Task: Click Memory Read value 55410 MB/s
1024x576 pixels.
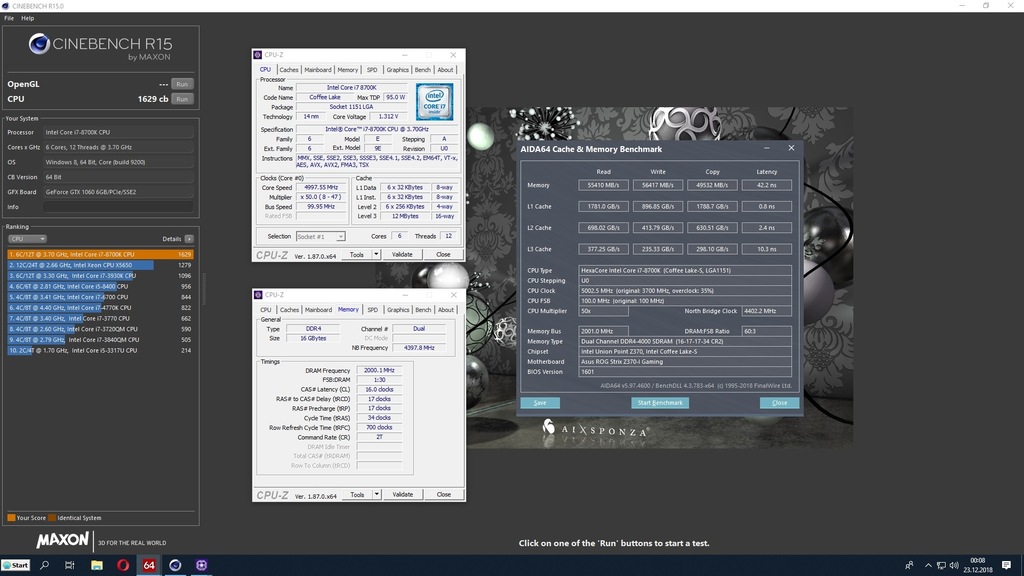Action: 603,185
